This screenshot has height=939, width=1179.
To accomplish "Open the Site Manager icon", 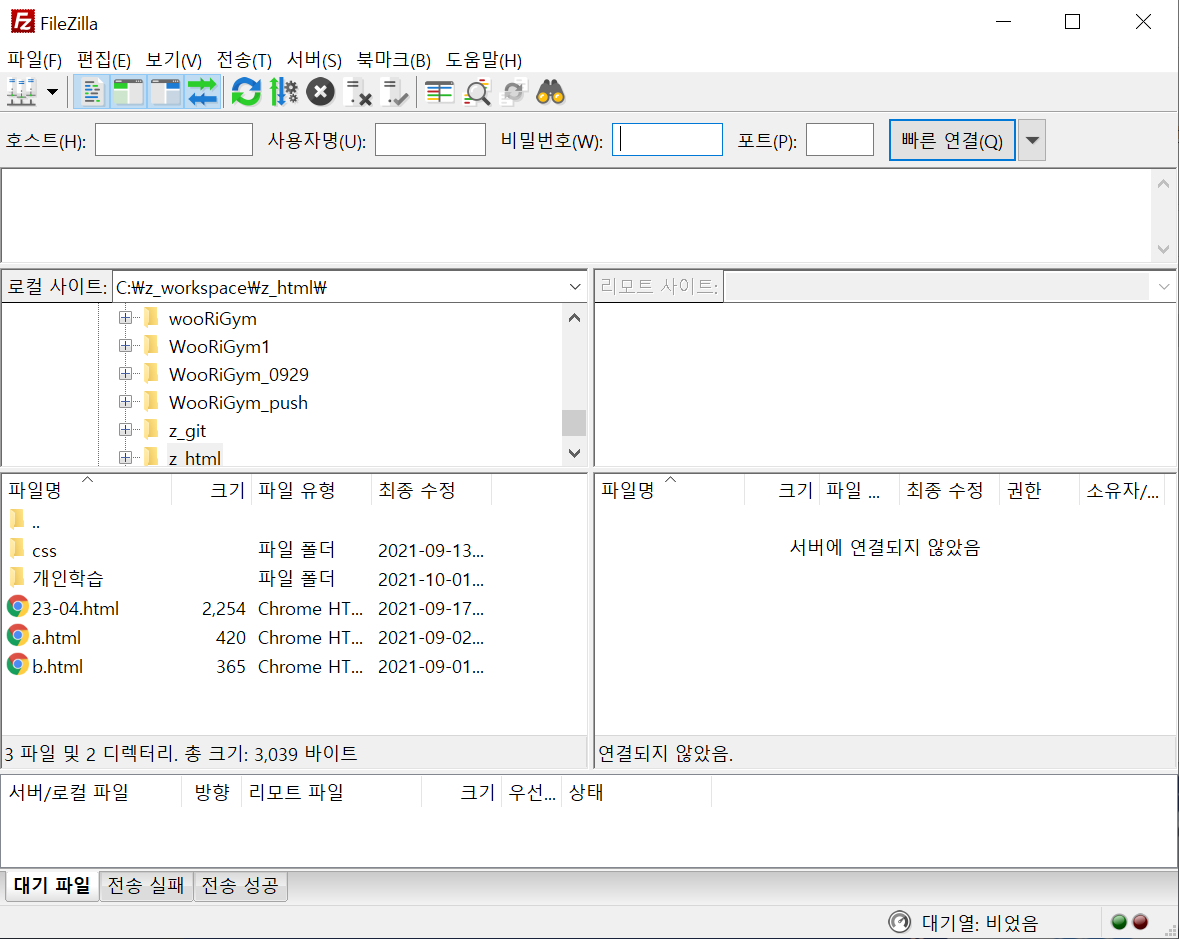I will click(x=21, y=92).
